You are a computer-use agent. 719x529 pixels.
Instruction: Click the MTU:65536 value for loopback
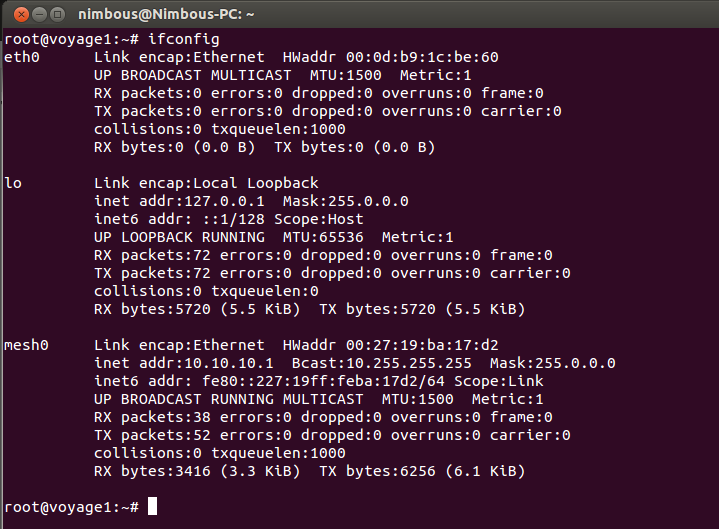coord(323,237)
